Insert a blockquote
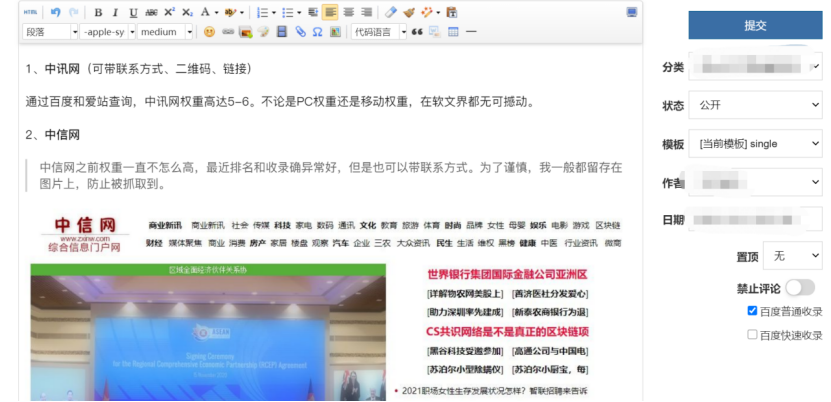 [417, 32]
